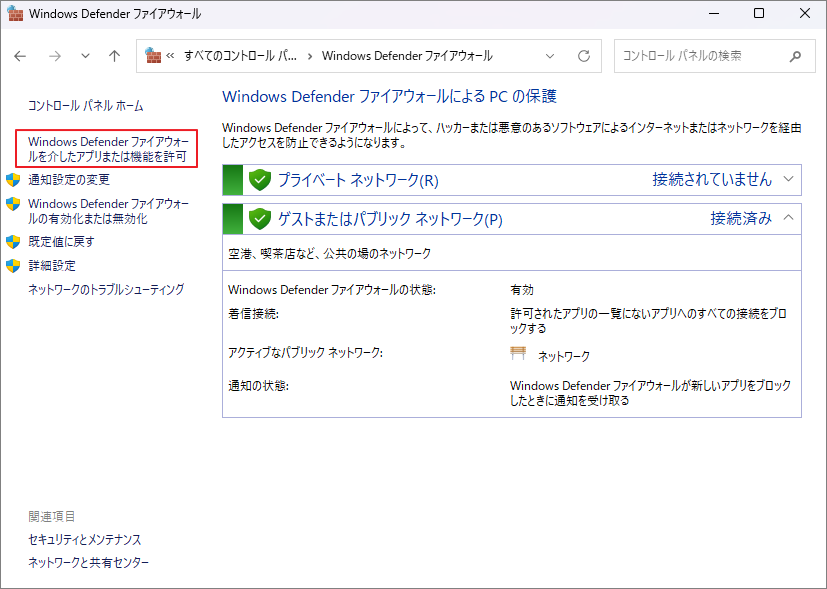Go back with the left arrow button

pos(20,56)
